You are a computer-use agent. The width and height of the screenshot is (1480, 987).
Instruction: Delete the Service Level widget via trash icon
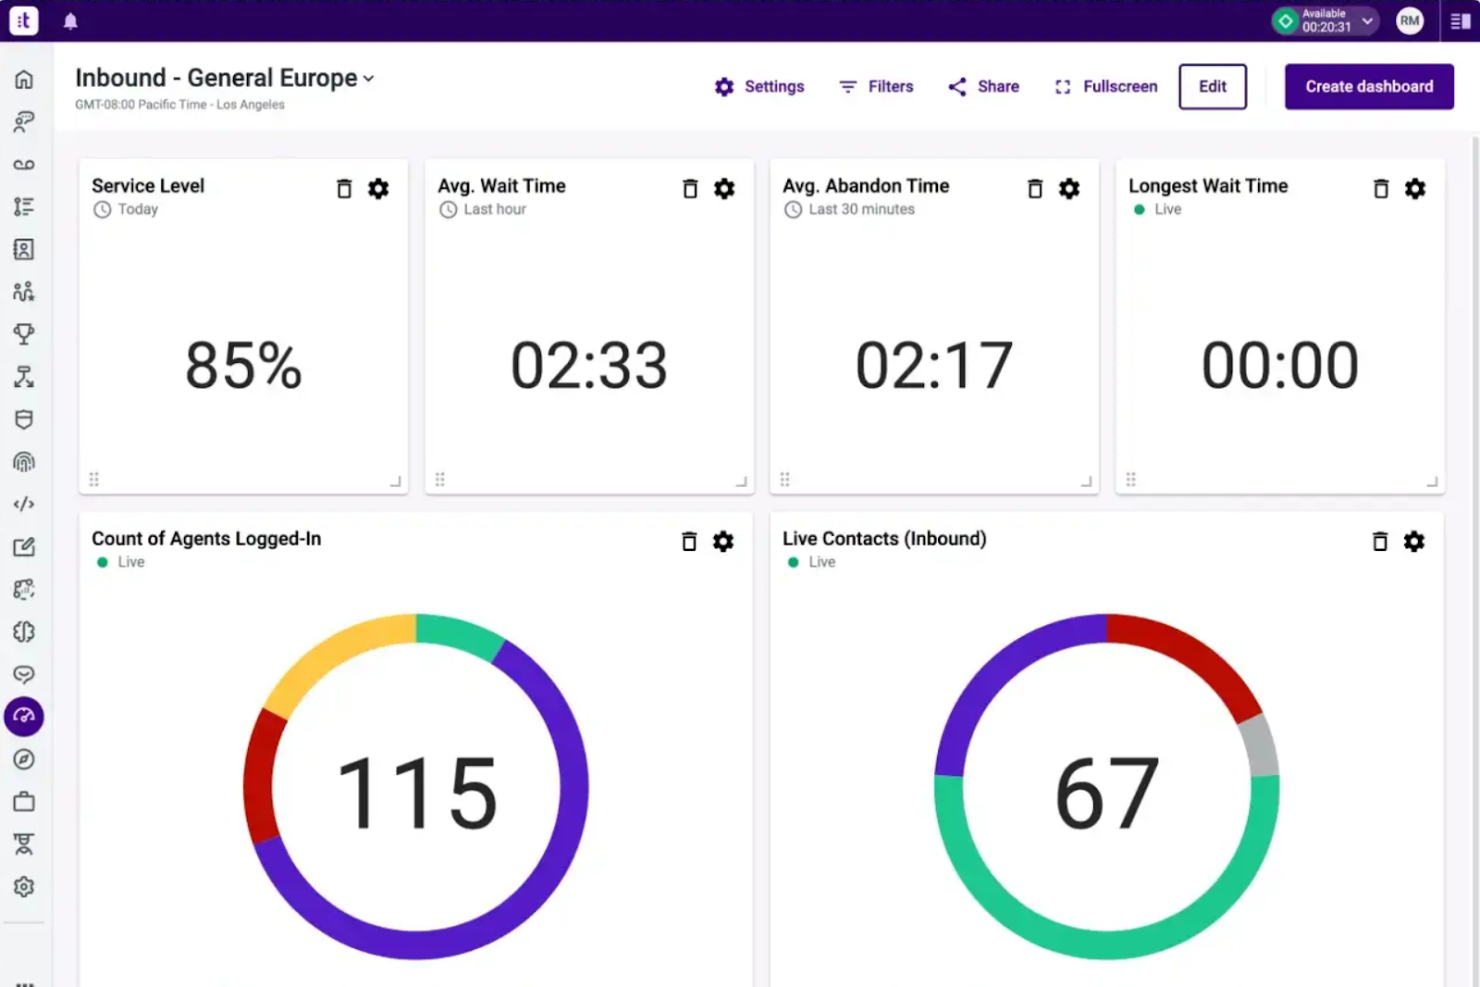click(x=344, y=188)
